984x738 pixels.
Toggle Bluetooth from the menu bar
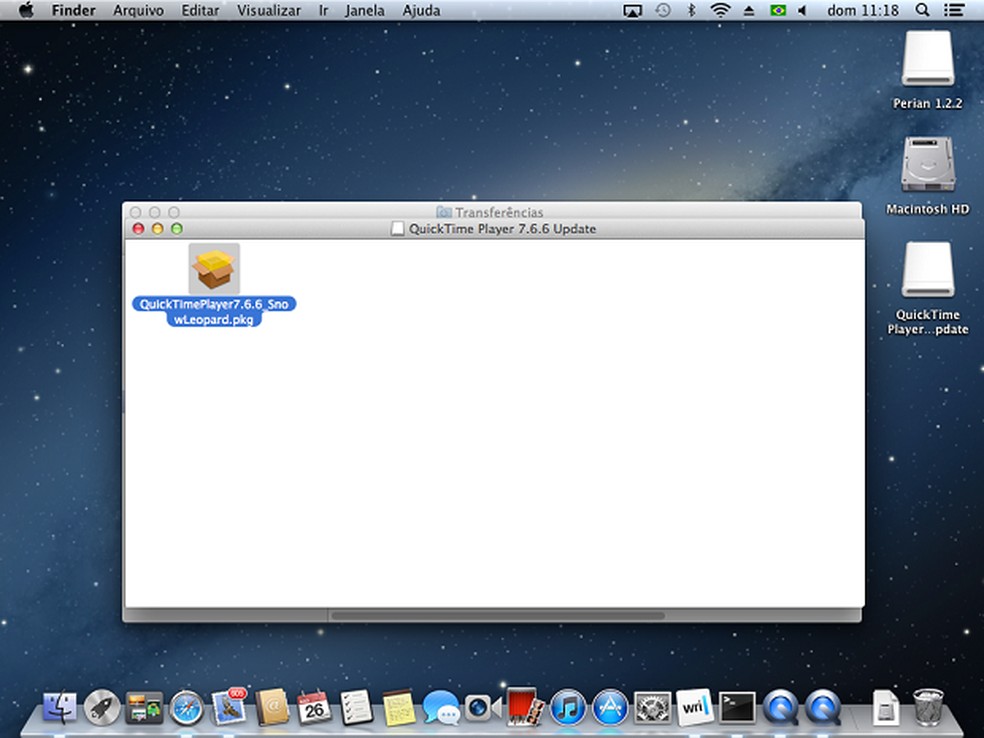(x=692, y=10)
